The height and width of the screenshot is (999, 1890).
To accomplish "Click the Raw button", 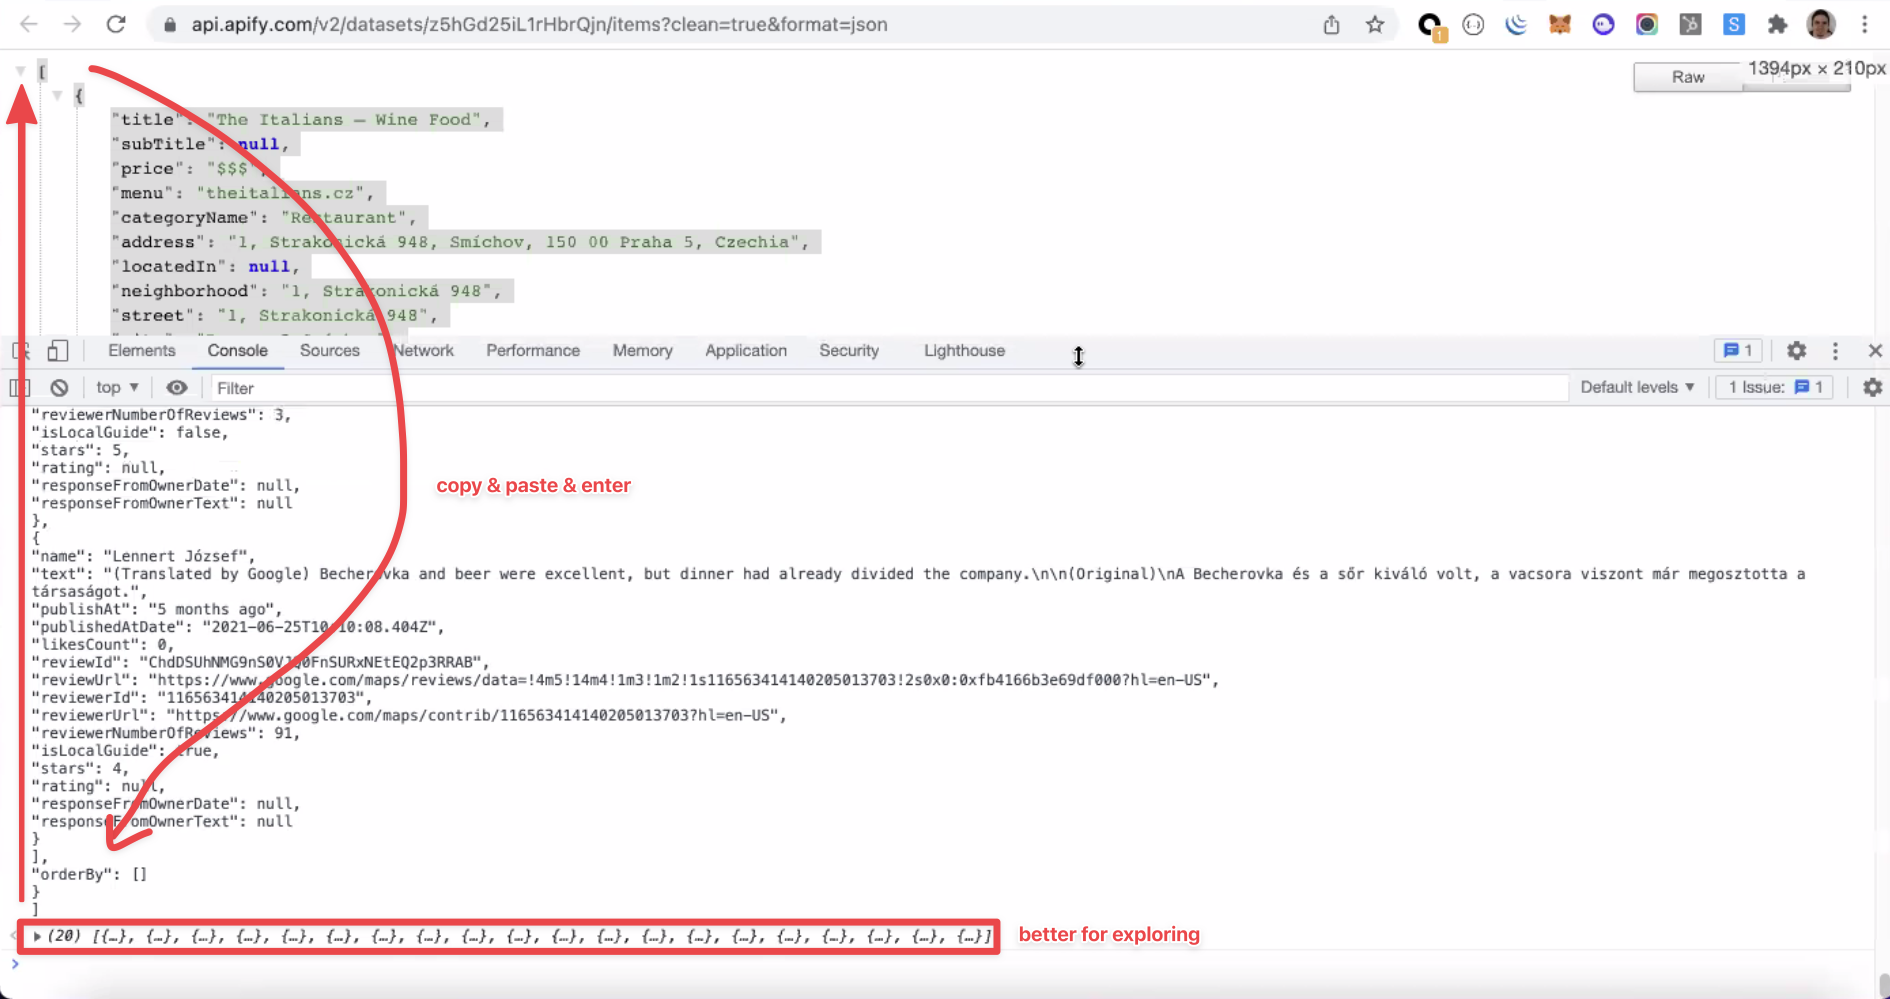I will pos(1687,76).
